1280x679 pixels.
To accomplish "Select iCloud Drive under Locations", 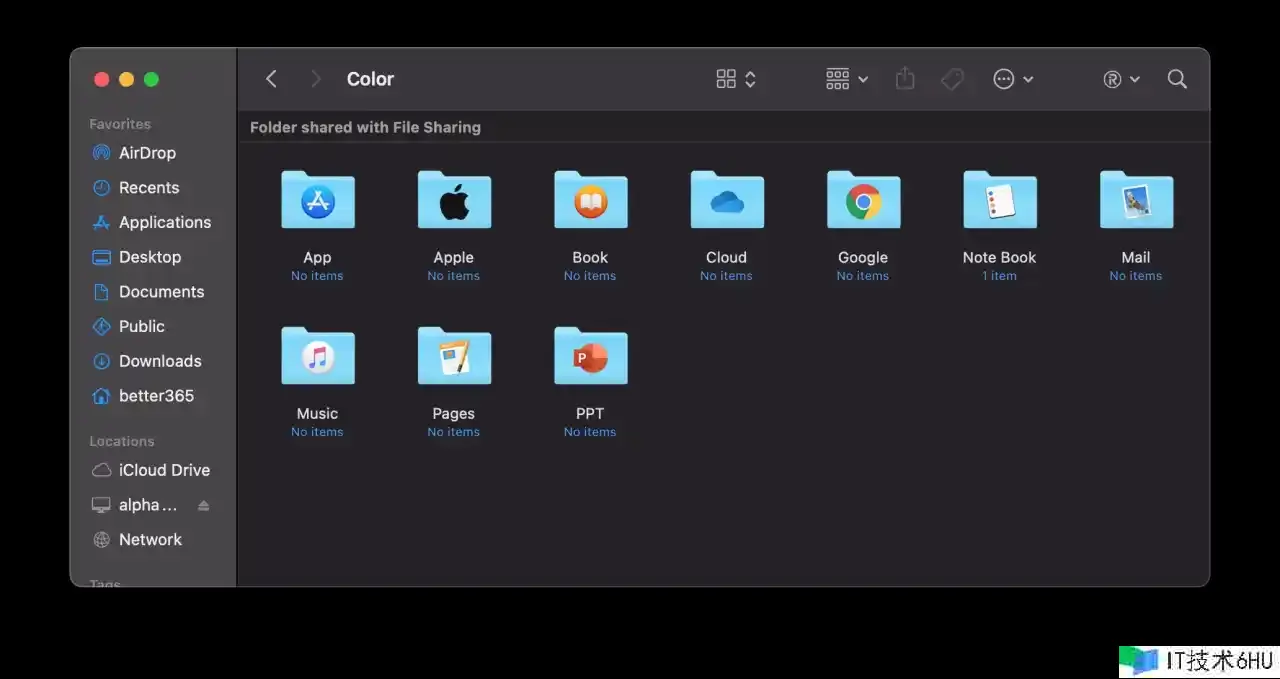I will (x=164, y=470).
